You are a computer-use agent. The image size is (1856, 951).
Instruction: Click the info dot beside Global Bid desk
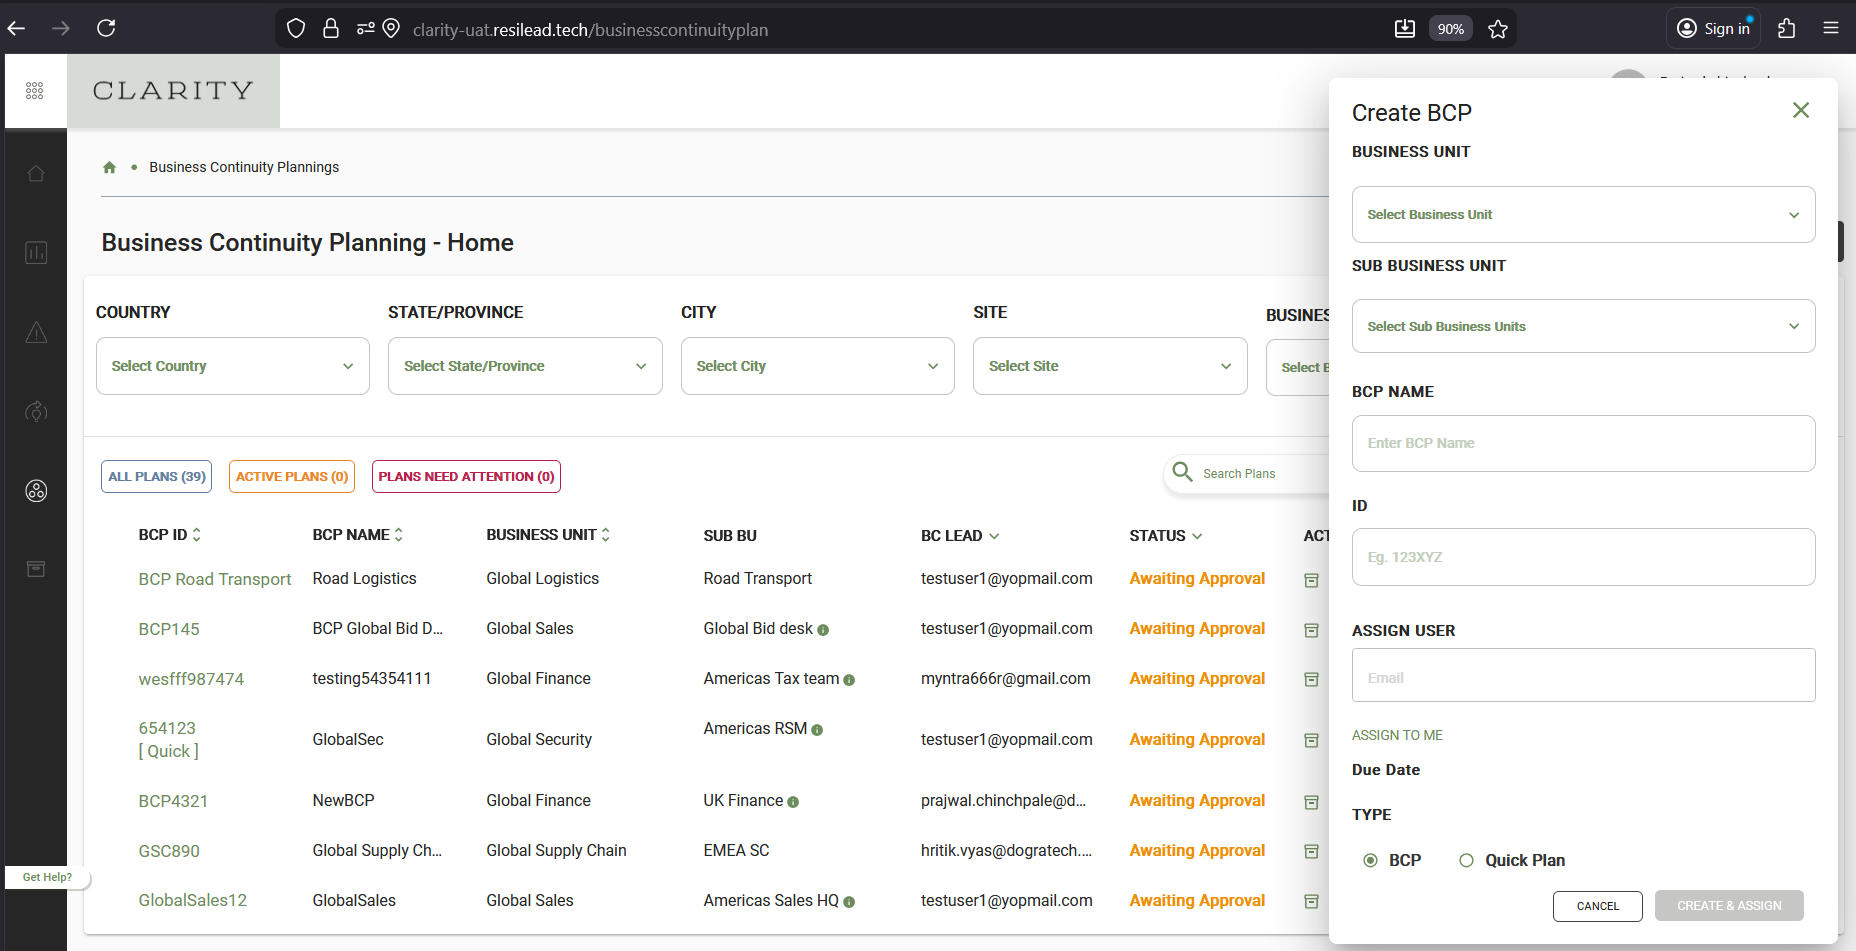(x=823, y=630)
